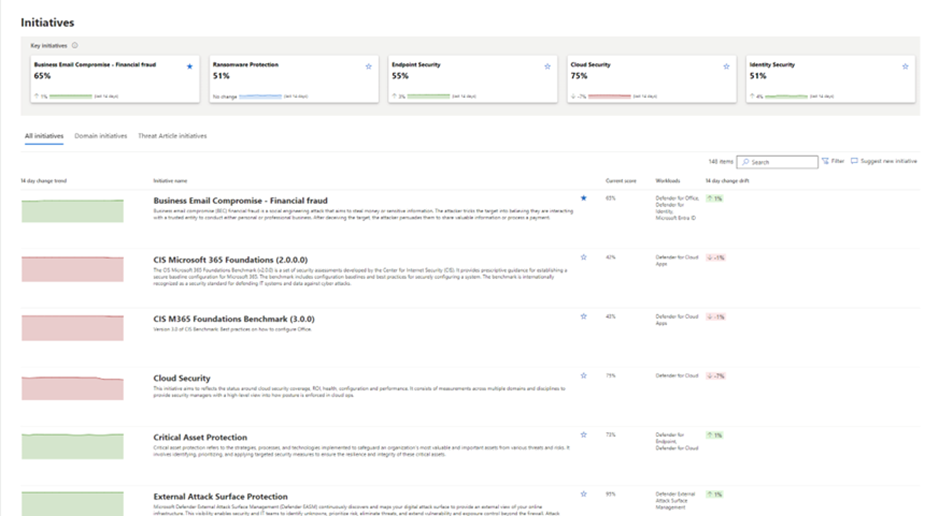Viewport: 939px width, 516px height.
Task: Open the Filter options
Action: 833,161
